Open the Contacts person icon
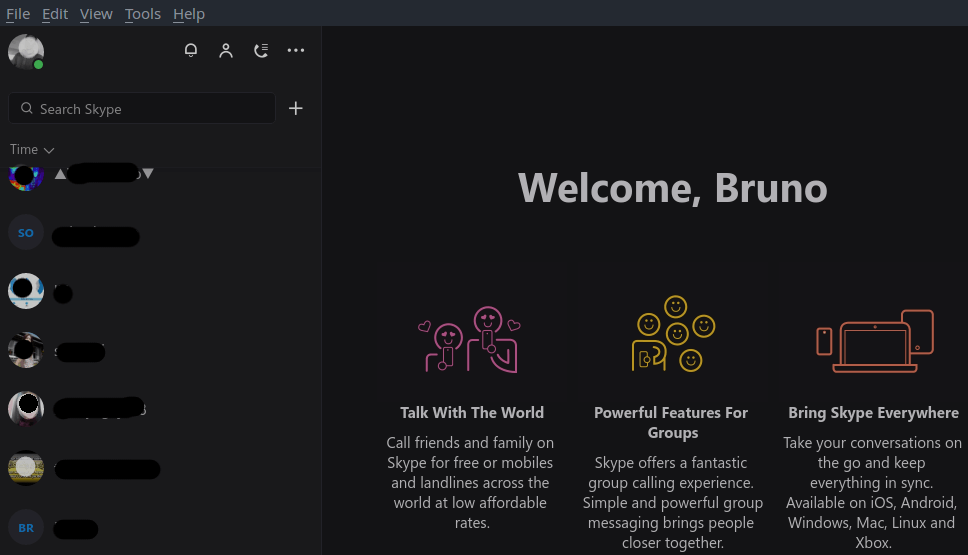Image resolution: width=968 pixels, height=555 pixels. (x=226, y=51)
